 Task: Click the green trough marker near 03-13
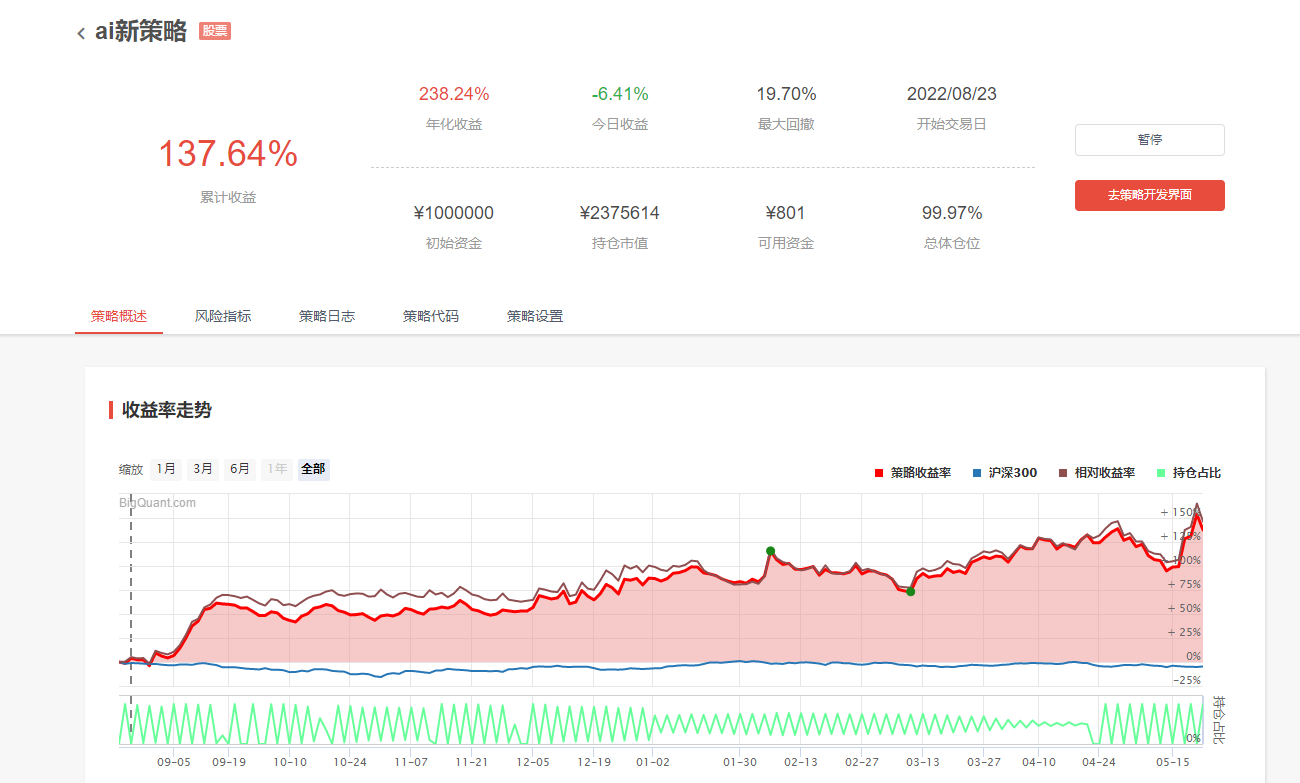point(910,592)
